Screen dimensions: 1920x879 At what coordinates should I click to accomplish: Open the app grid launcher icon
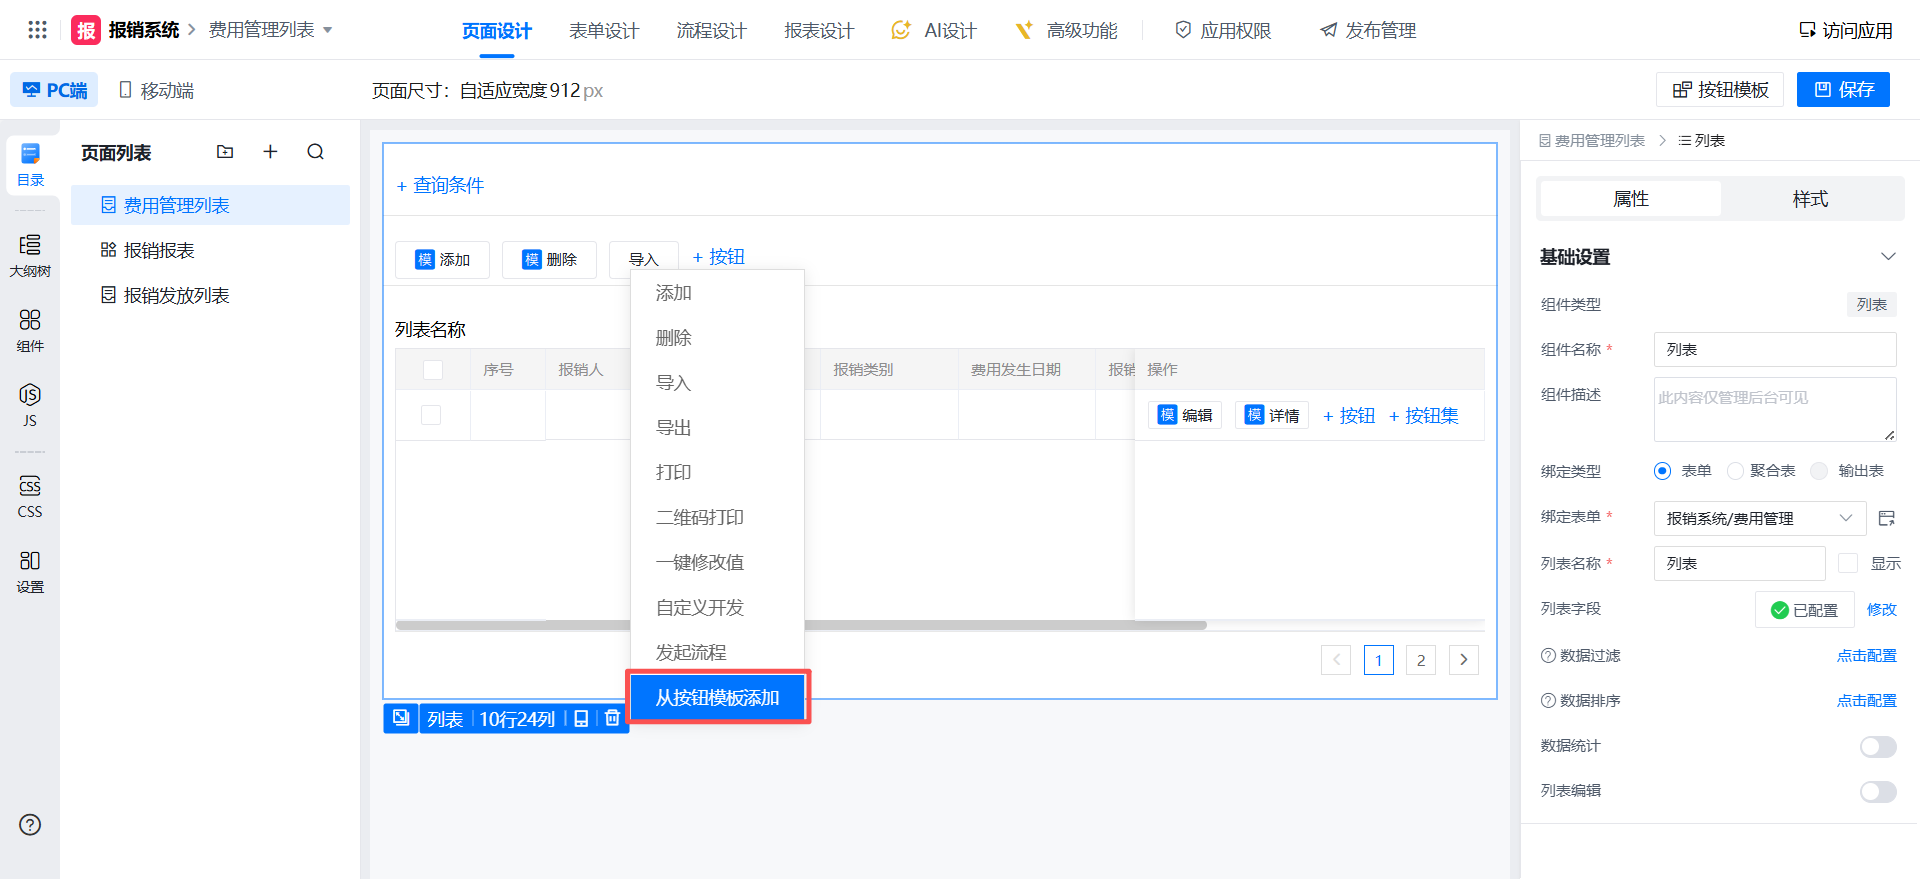(37, 30)
